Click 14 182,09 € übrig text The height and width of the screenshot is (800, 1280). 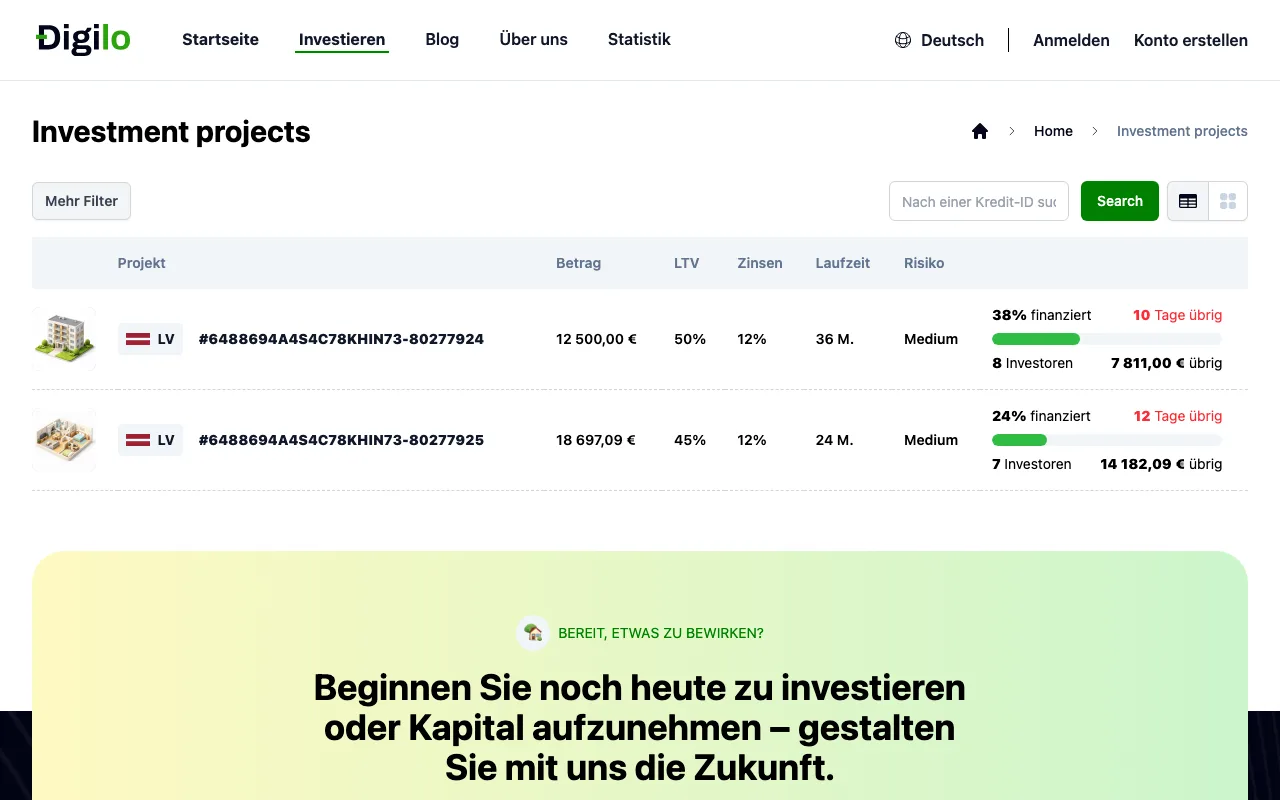pos(1161,464)
